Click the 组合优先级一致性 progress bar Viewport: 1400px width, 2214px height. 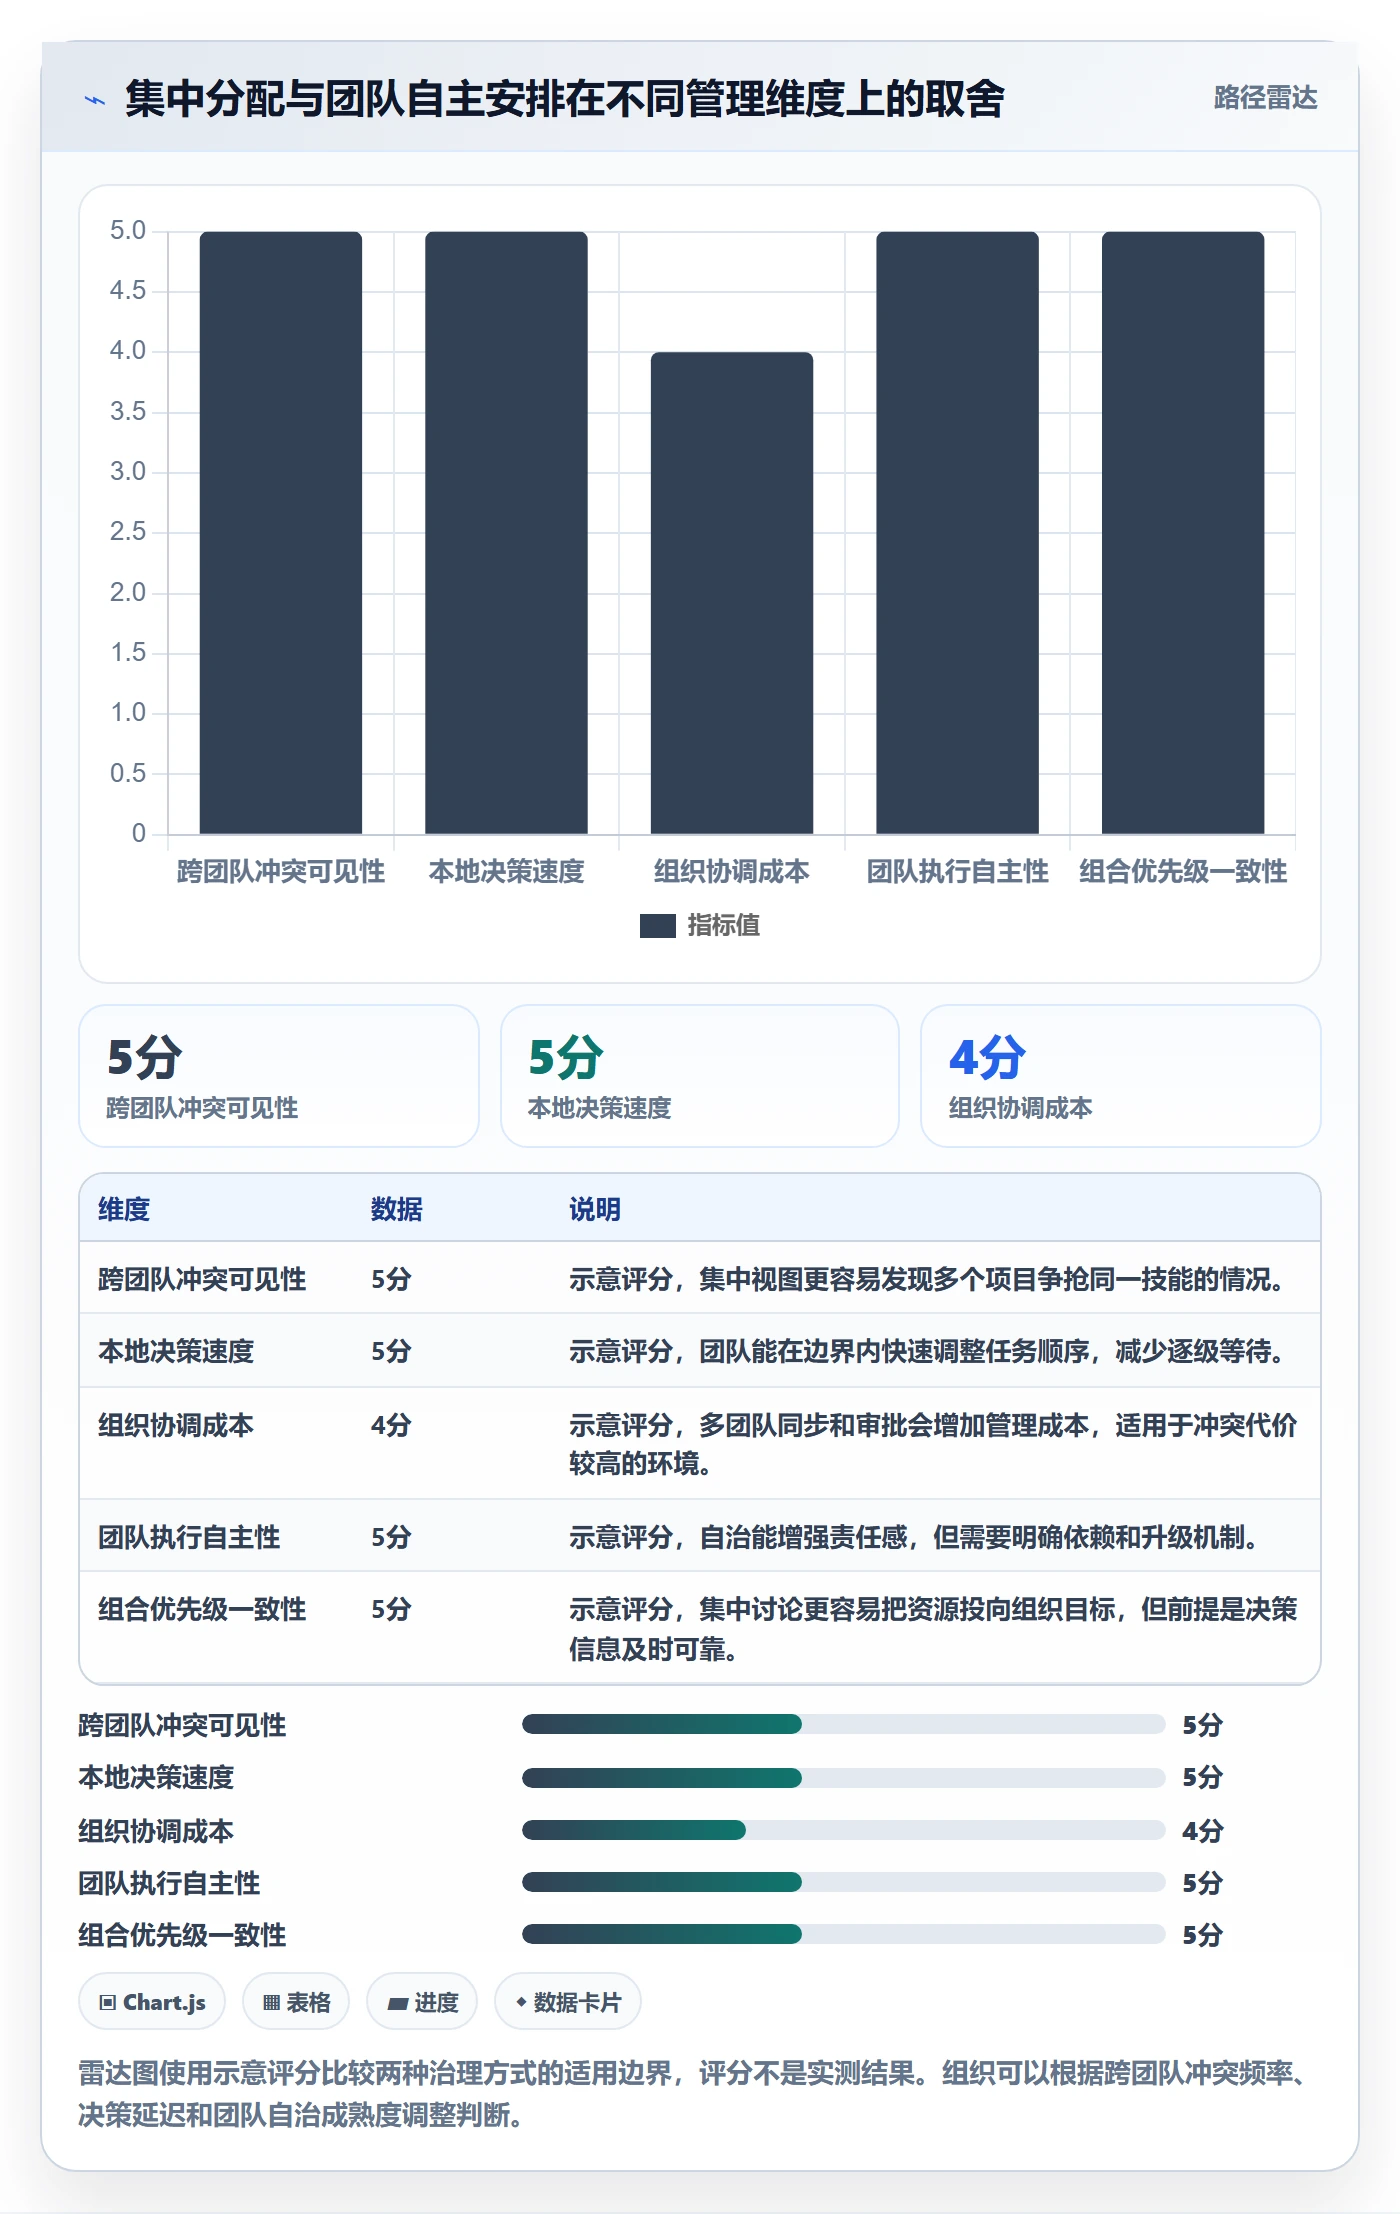843,1934
